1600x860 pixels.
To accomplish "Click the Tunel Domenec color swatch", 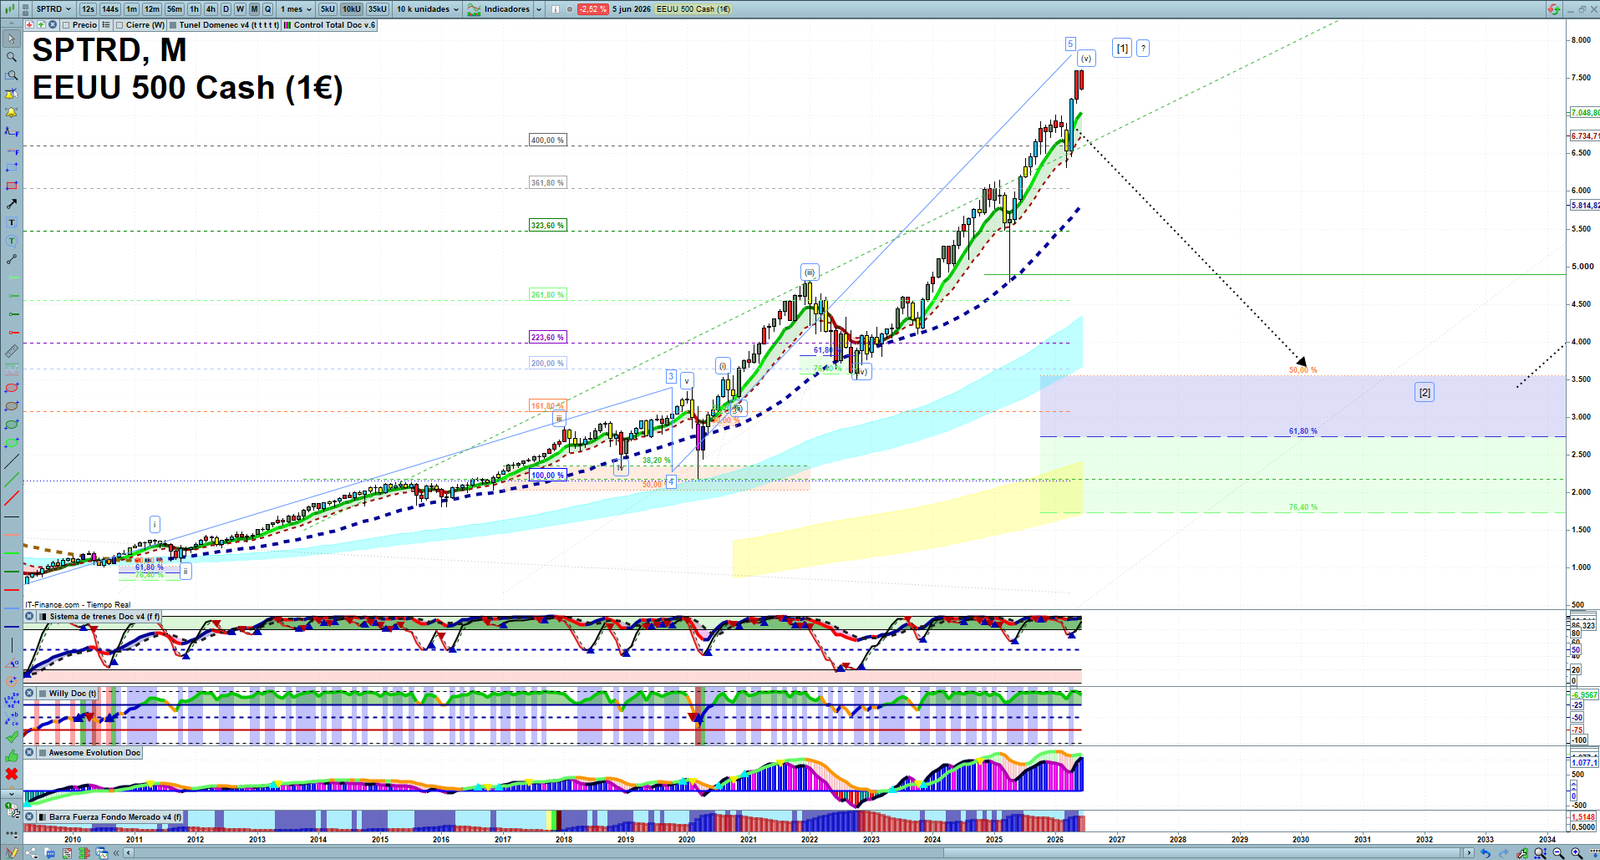I will (173, 25).
